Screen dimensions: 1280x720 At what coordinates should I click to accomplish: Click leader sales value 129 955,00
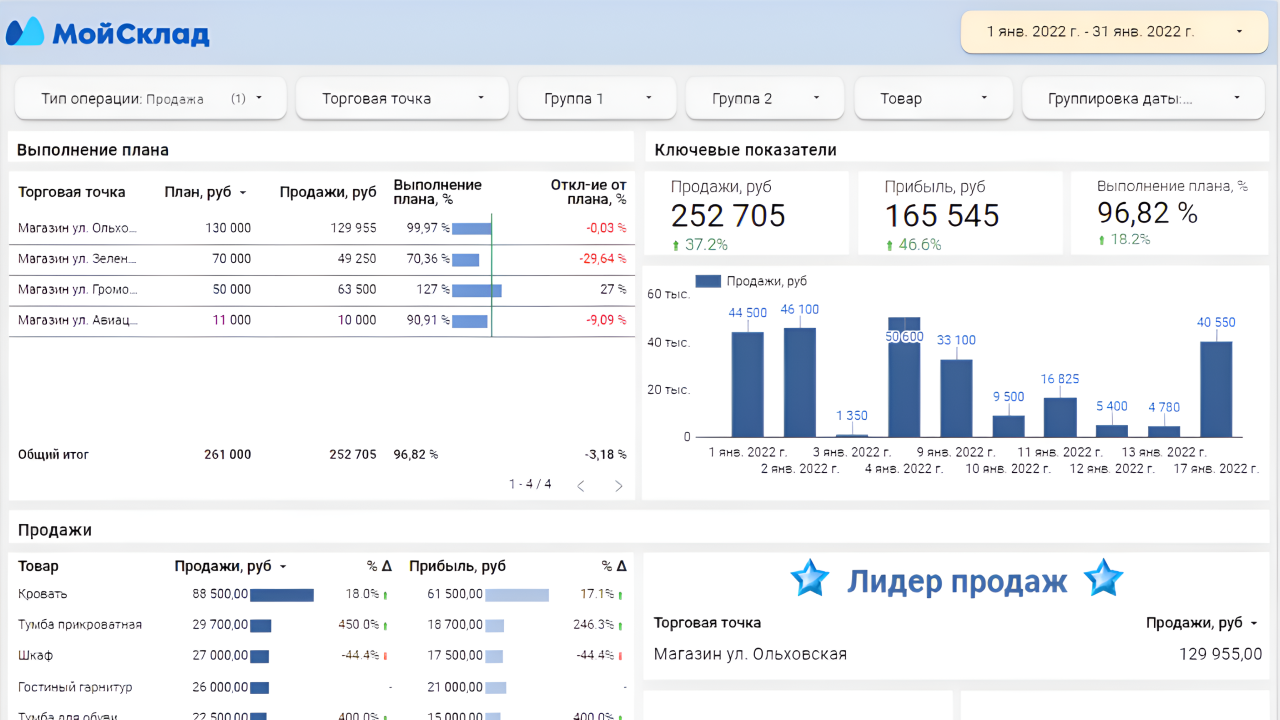[1220, 654]
